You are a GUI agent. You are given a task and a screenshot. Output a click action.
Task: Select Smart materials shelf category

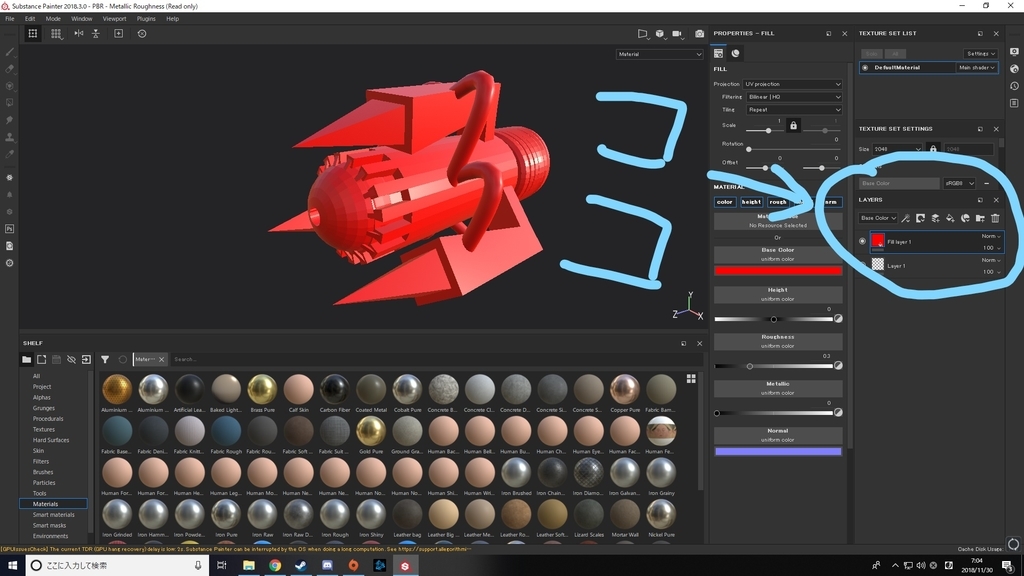[x=54, y=515]
